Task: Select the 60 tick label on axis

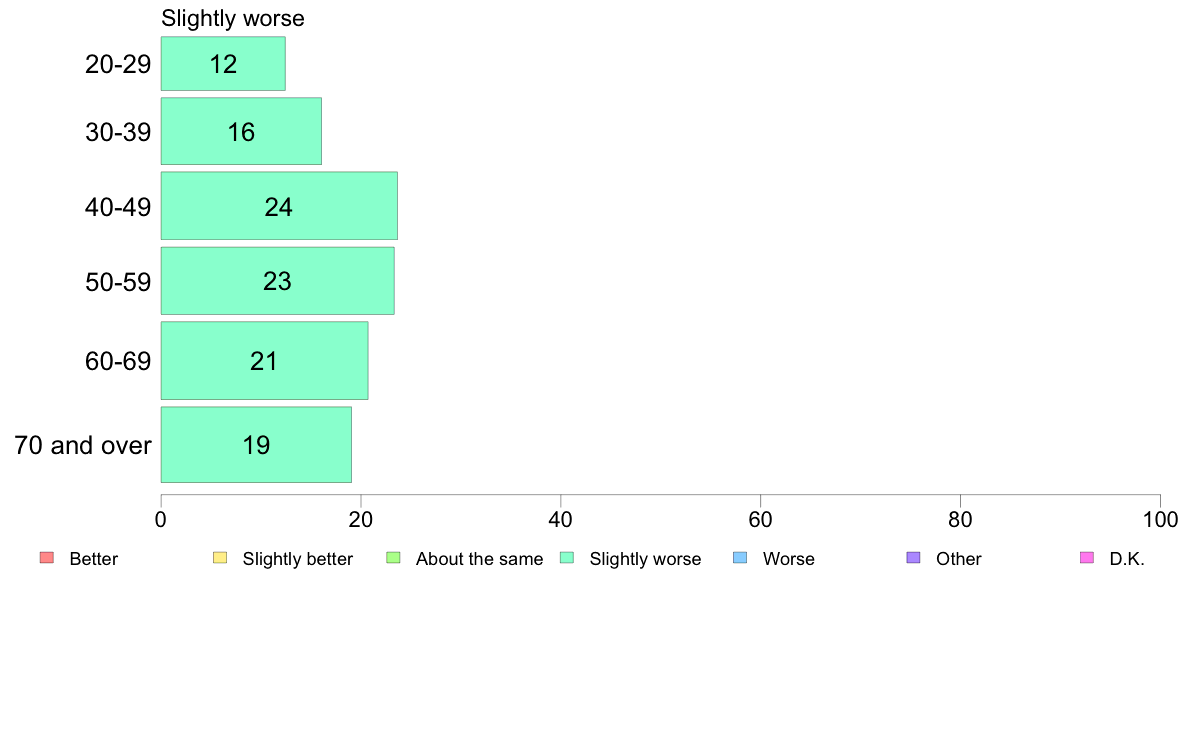Action: (x=760, y=519)
